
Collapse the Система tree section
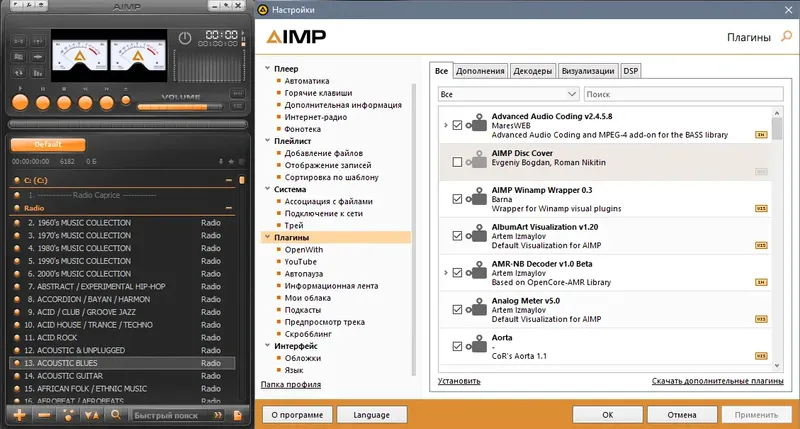(x=267, y=188)
